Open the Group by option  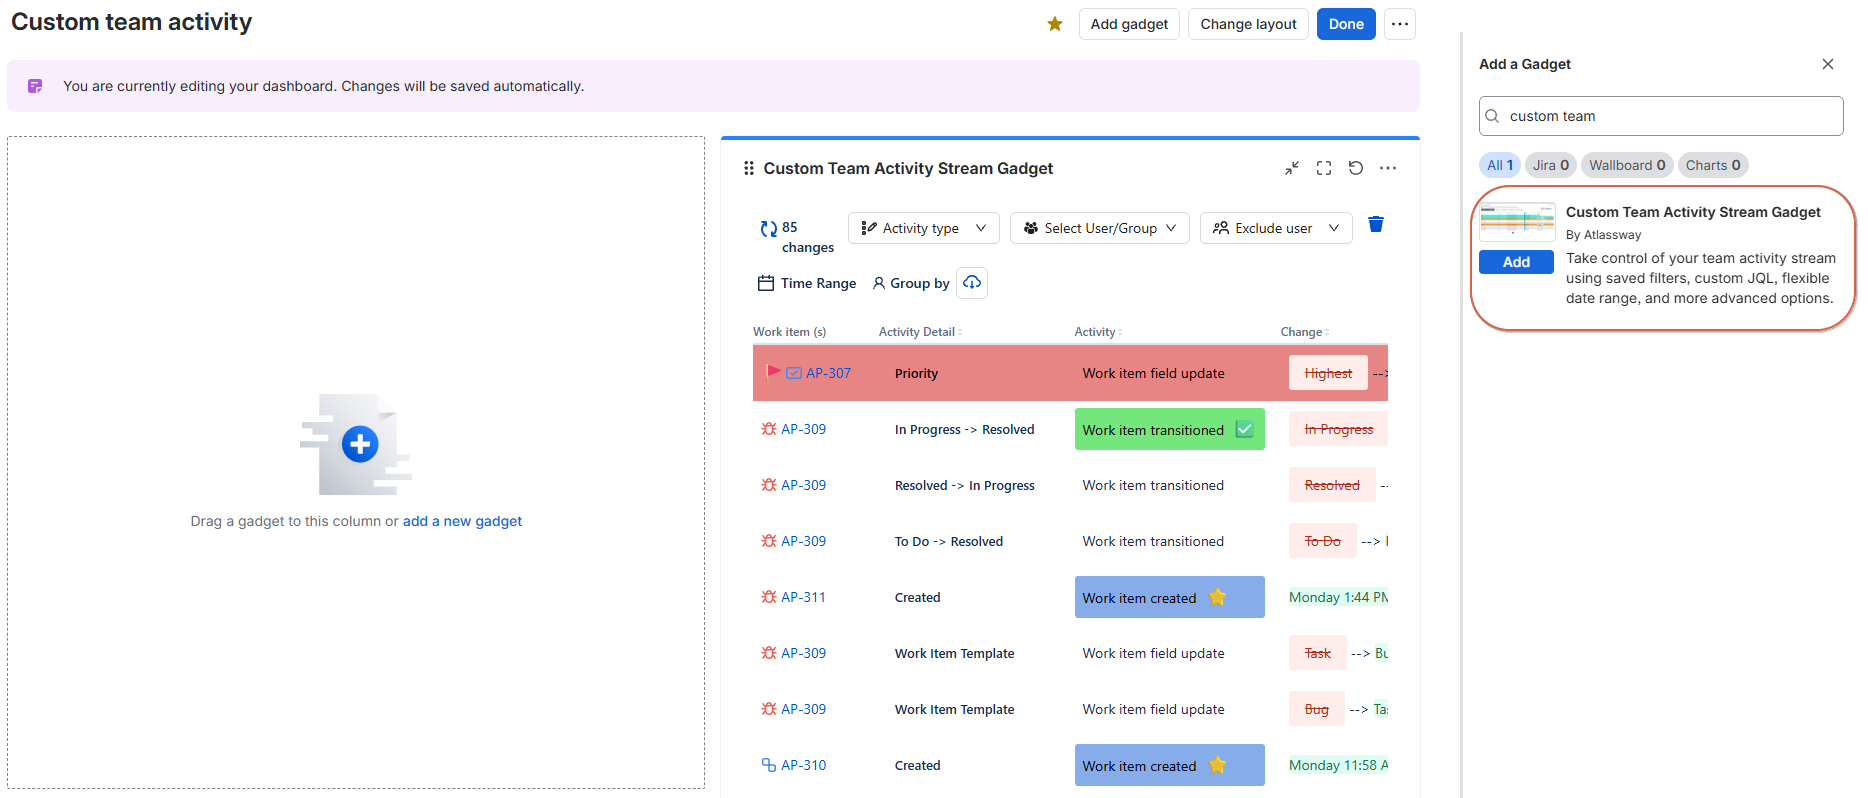pyautogui.click(x=911, y=283)
